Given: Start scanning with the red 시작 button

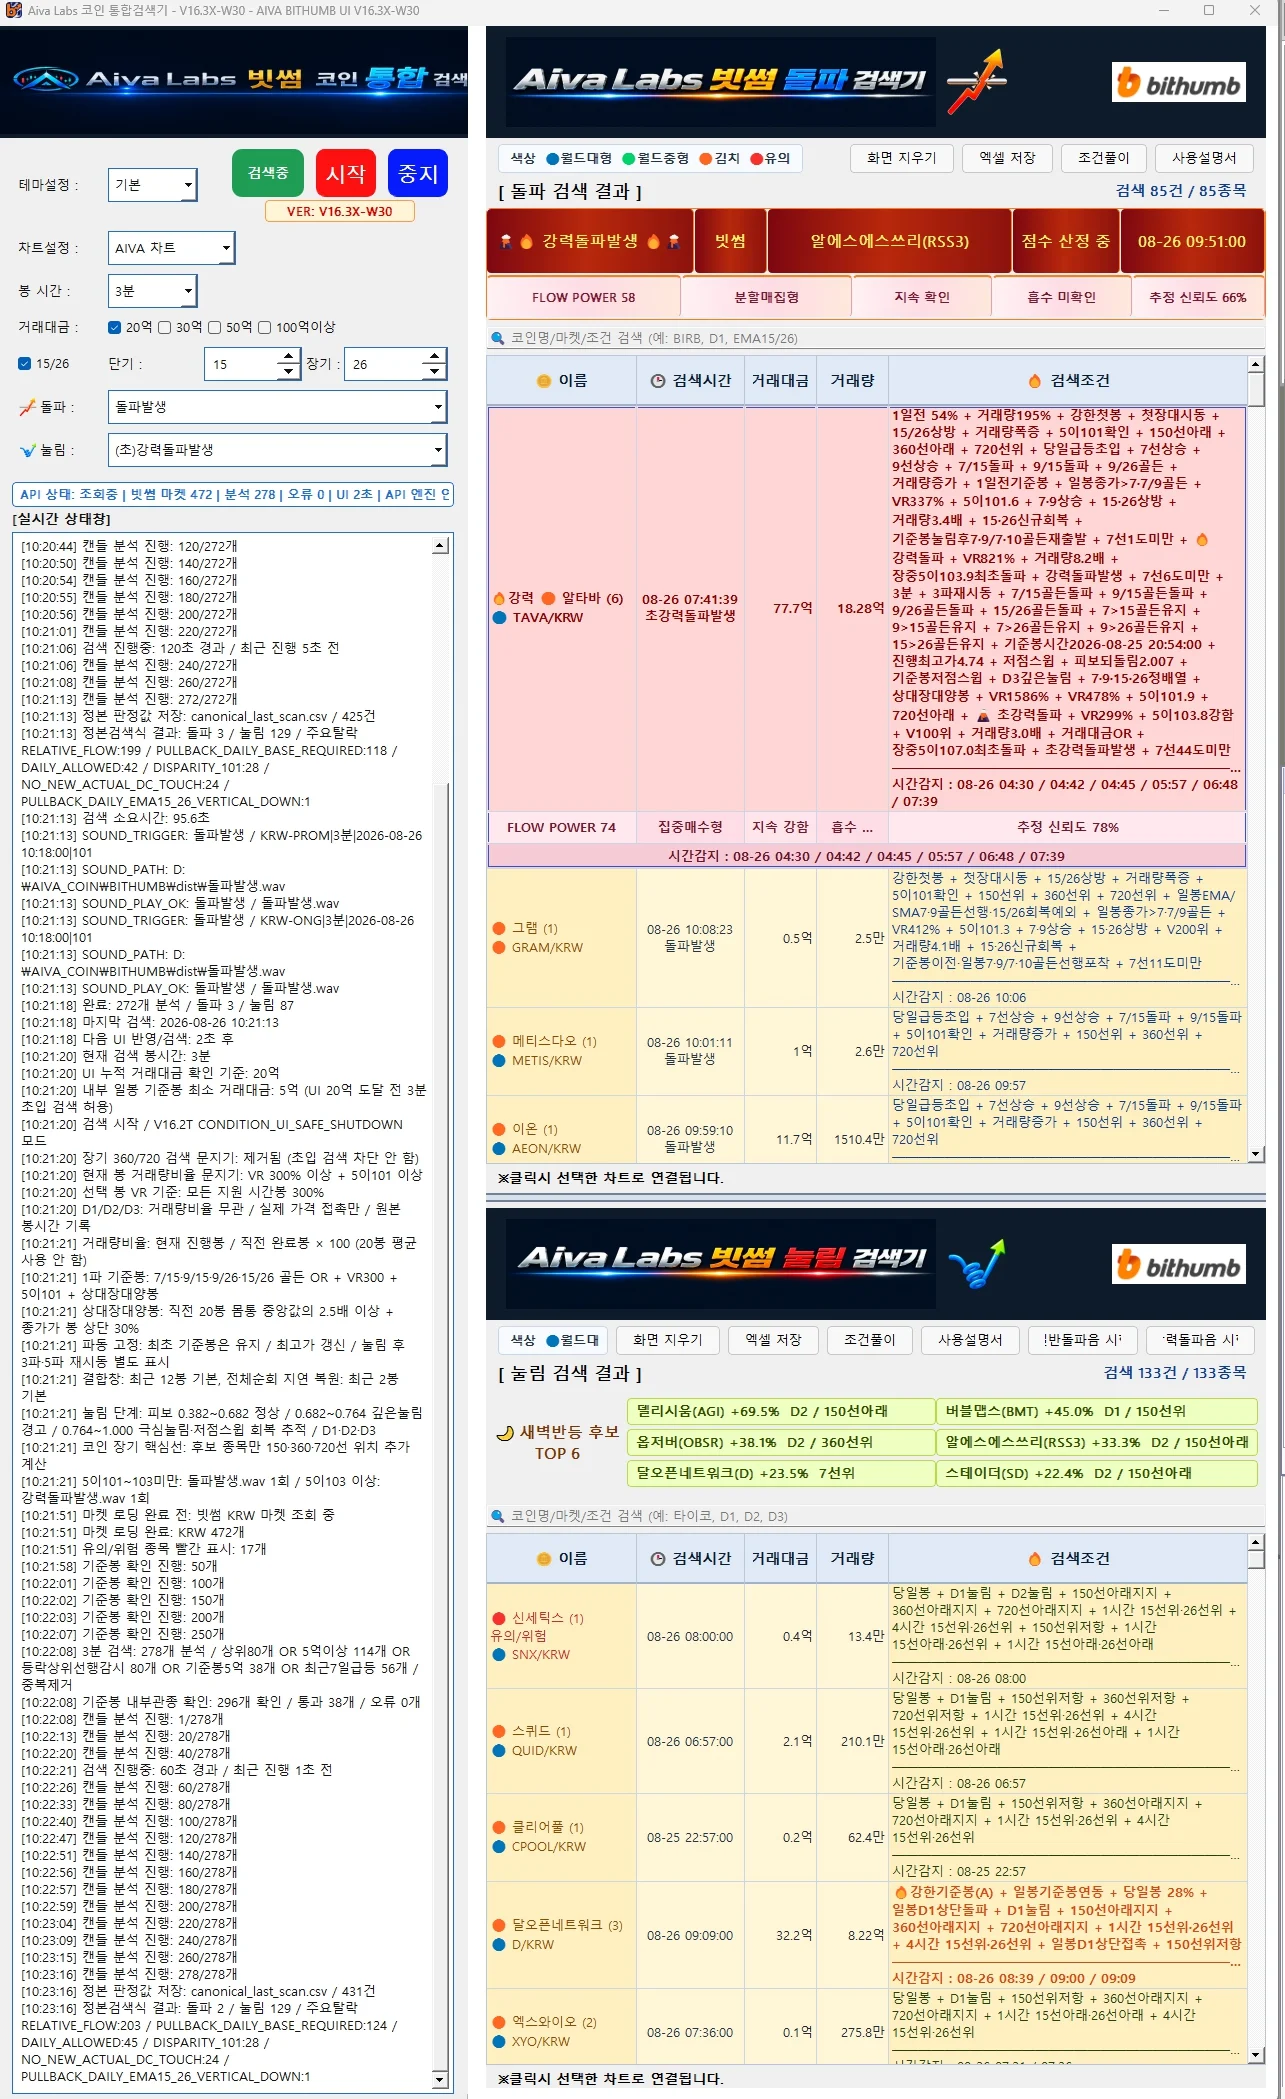Looking at the screenshot, I should 346,173.
